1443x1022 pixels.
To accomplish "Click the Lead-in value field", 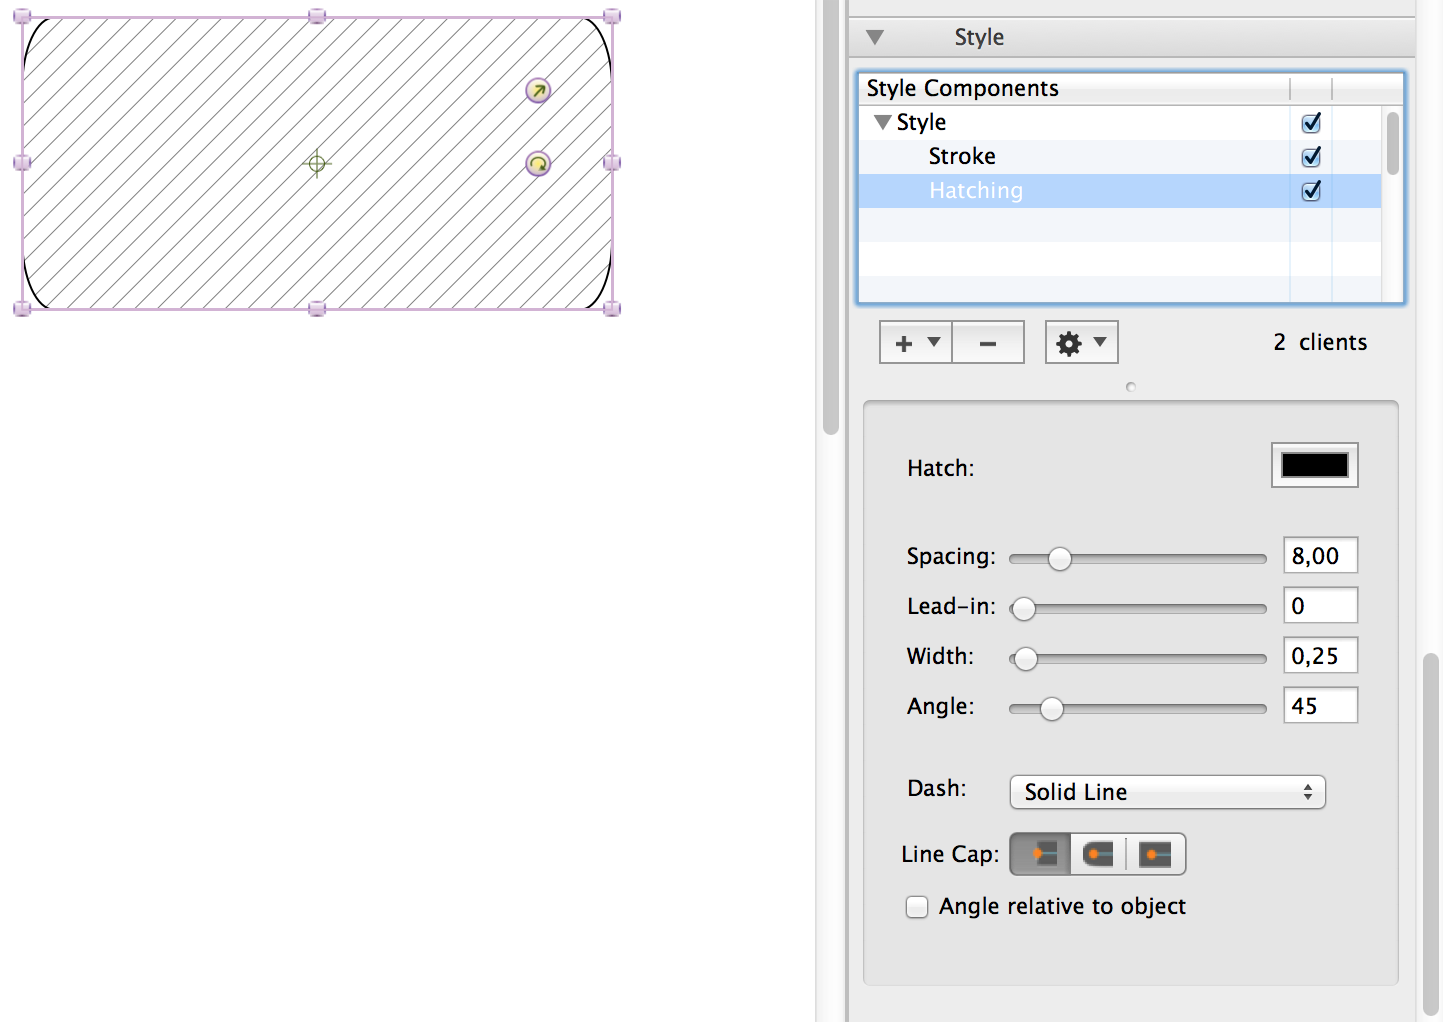I will tap(1320, 606).
